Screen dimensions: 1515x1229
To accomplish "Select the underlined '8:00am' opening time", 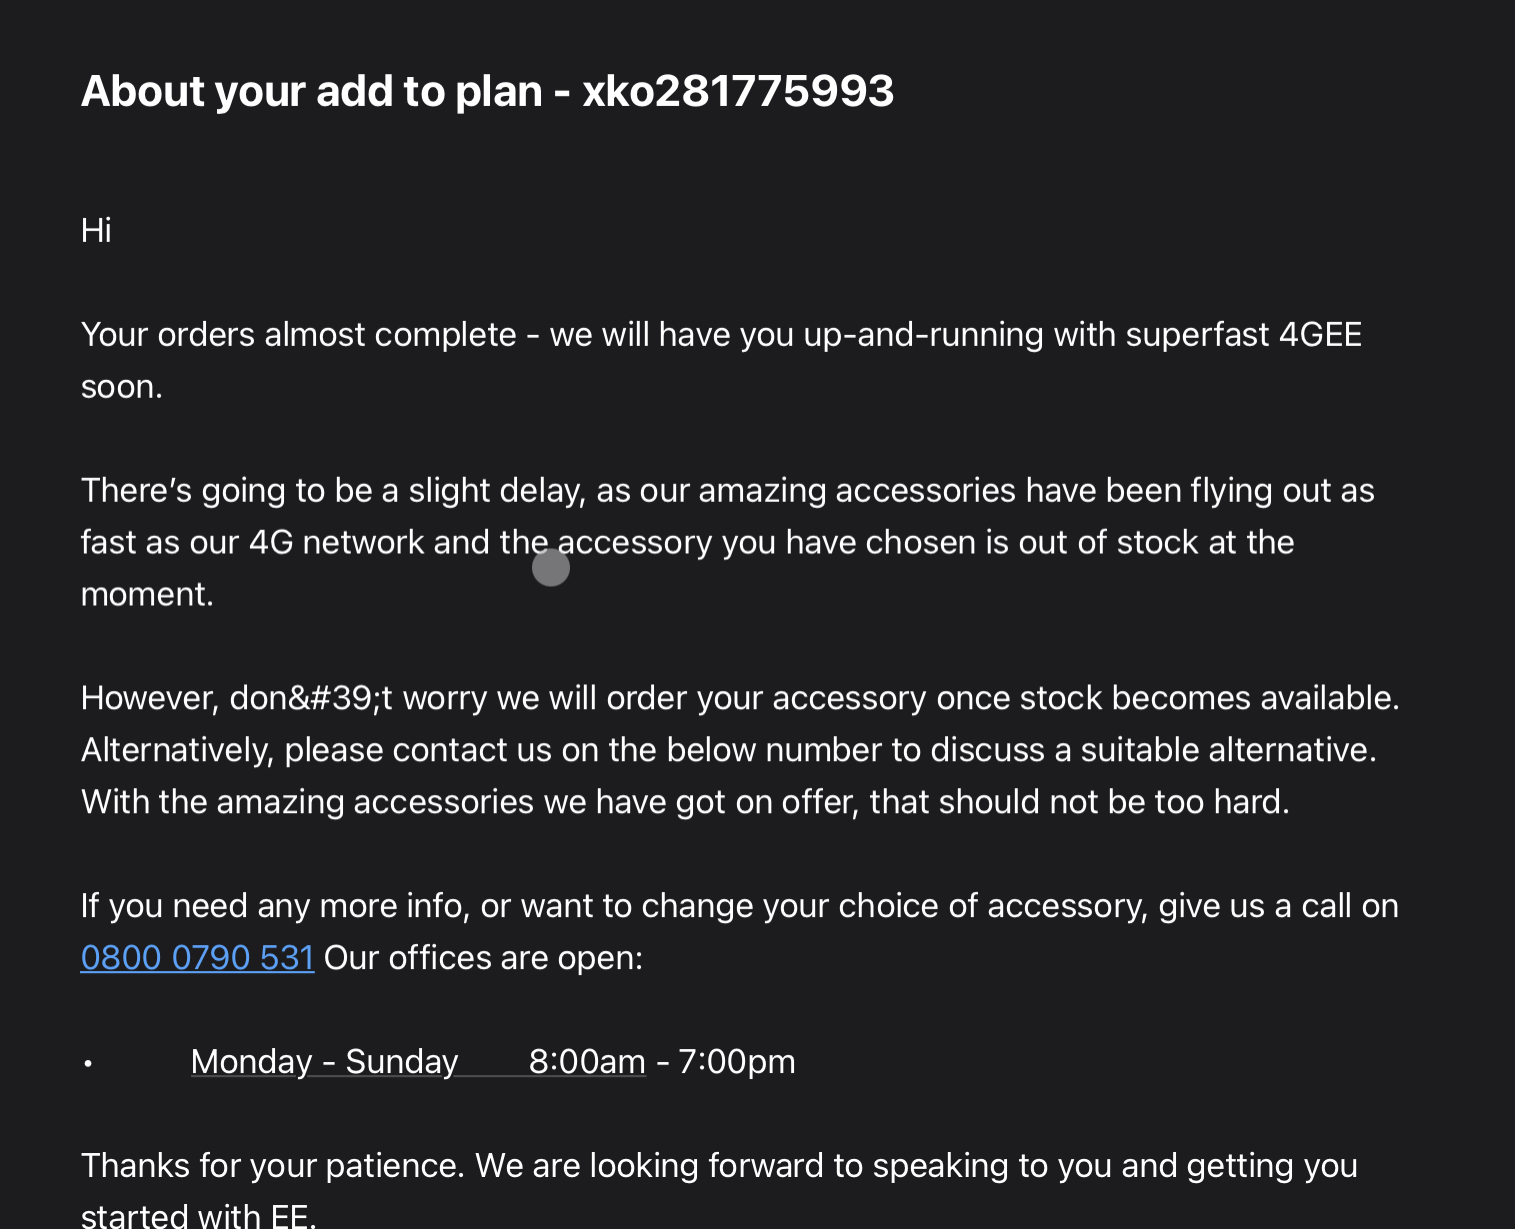I will click(587, 1061).
